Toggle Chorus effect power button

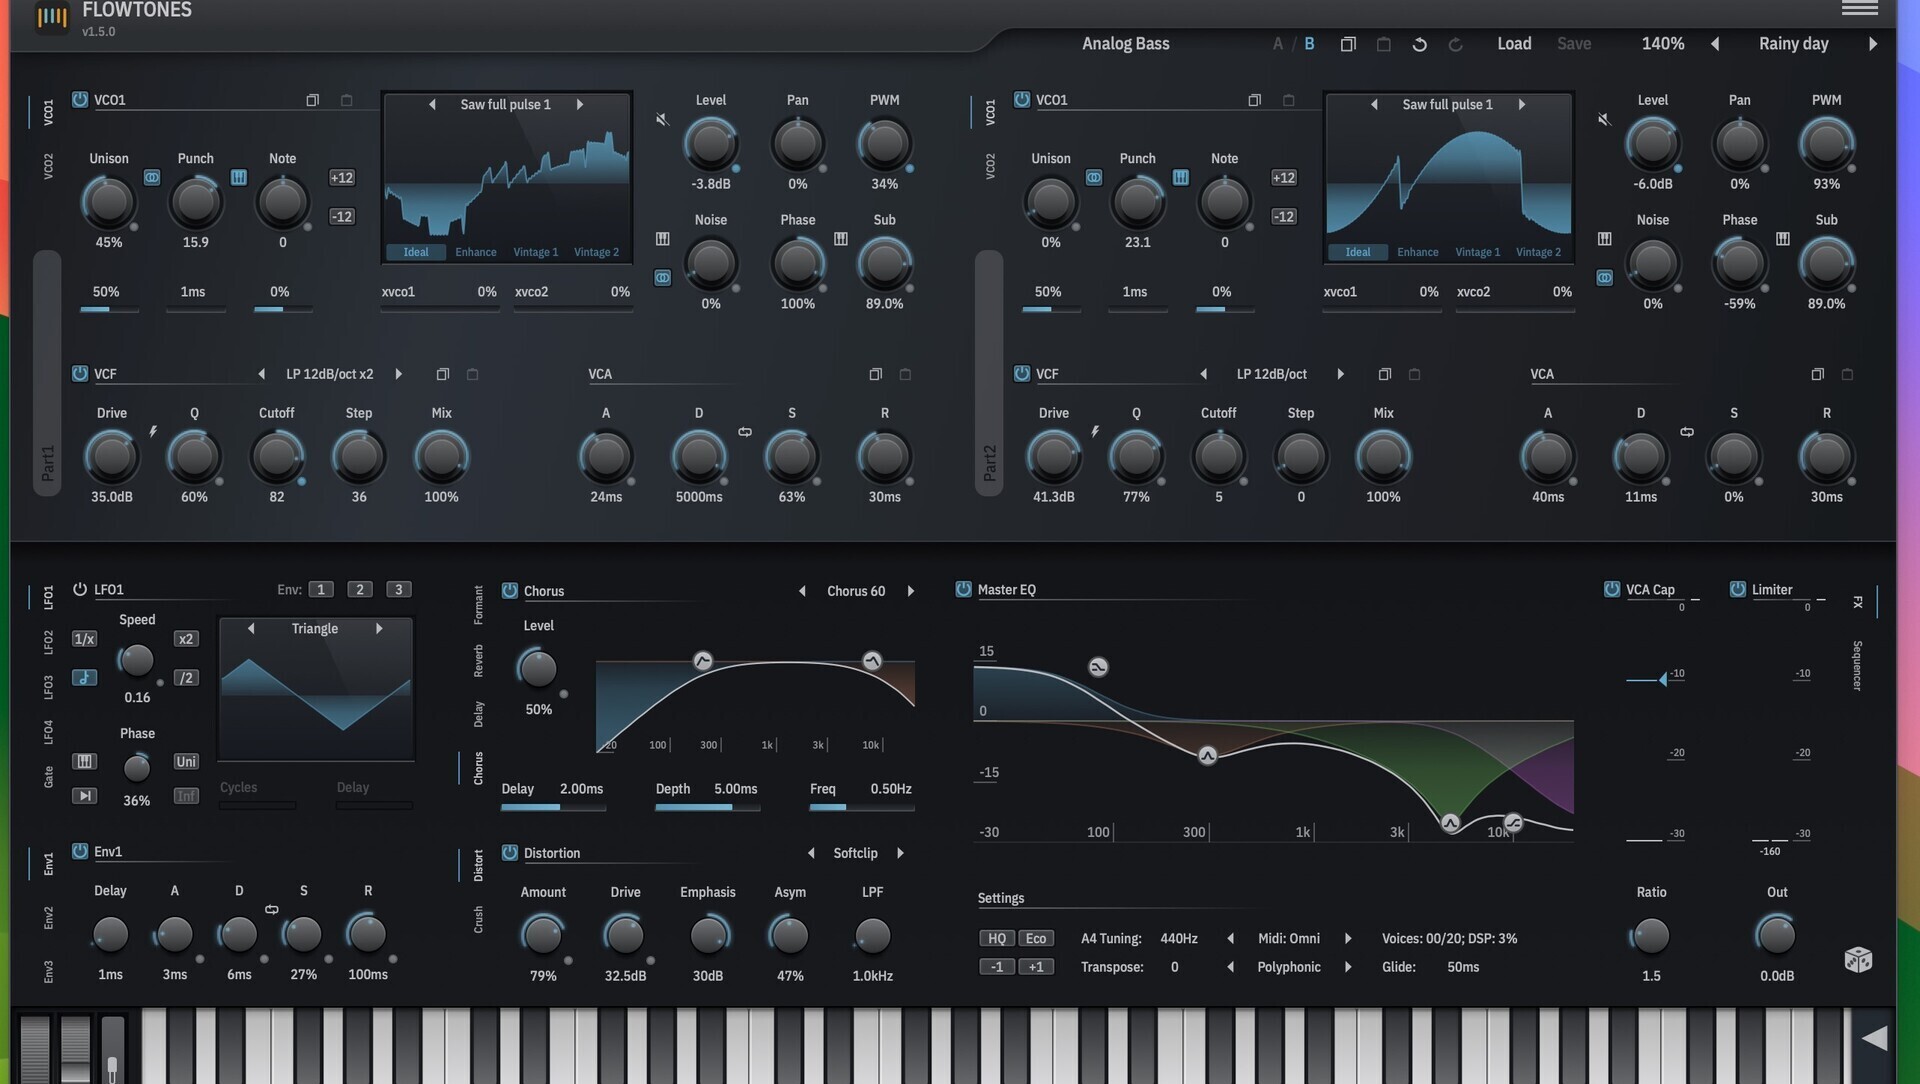(510, 591)
